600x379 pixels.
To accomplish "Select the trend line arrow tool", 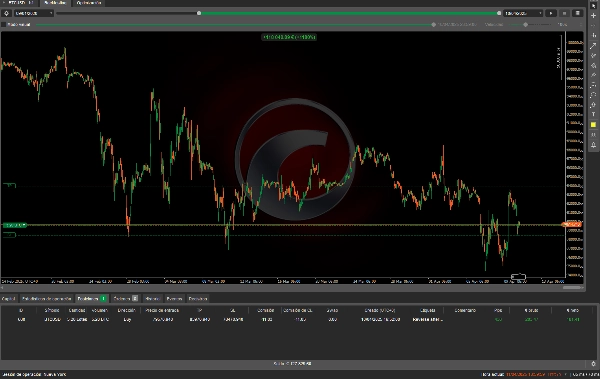I will (593, 46).
